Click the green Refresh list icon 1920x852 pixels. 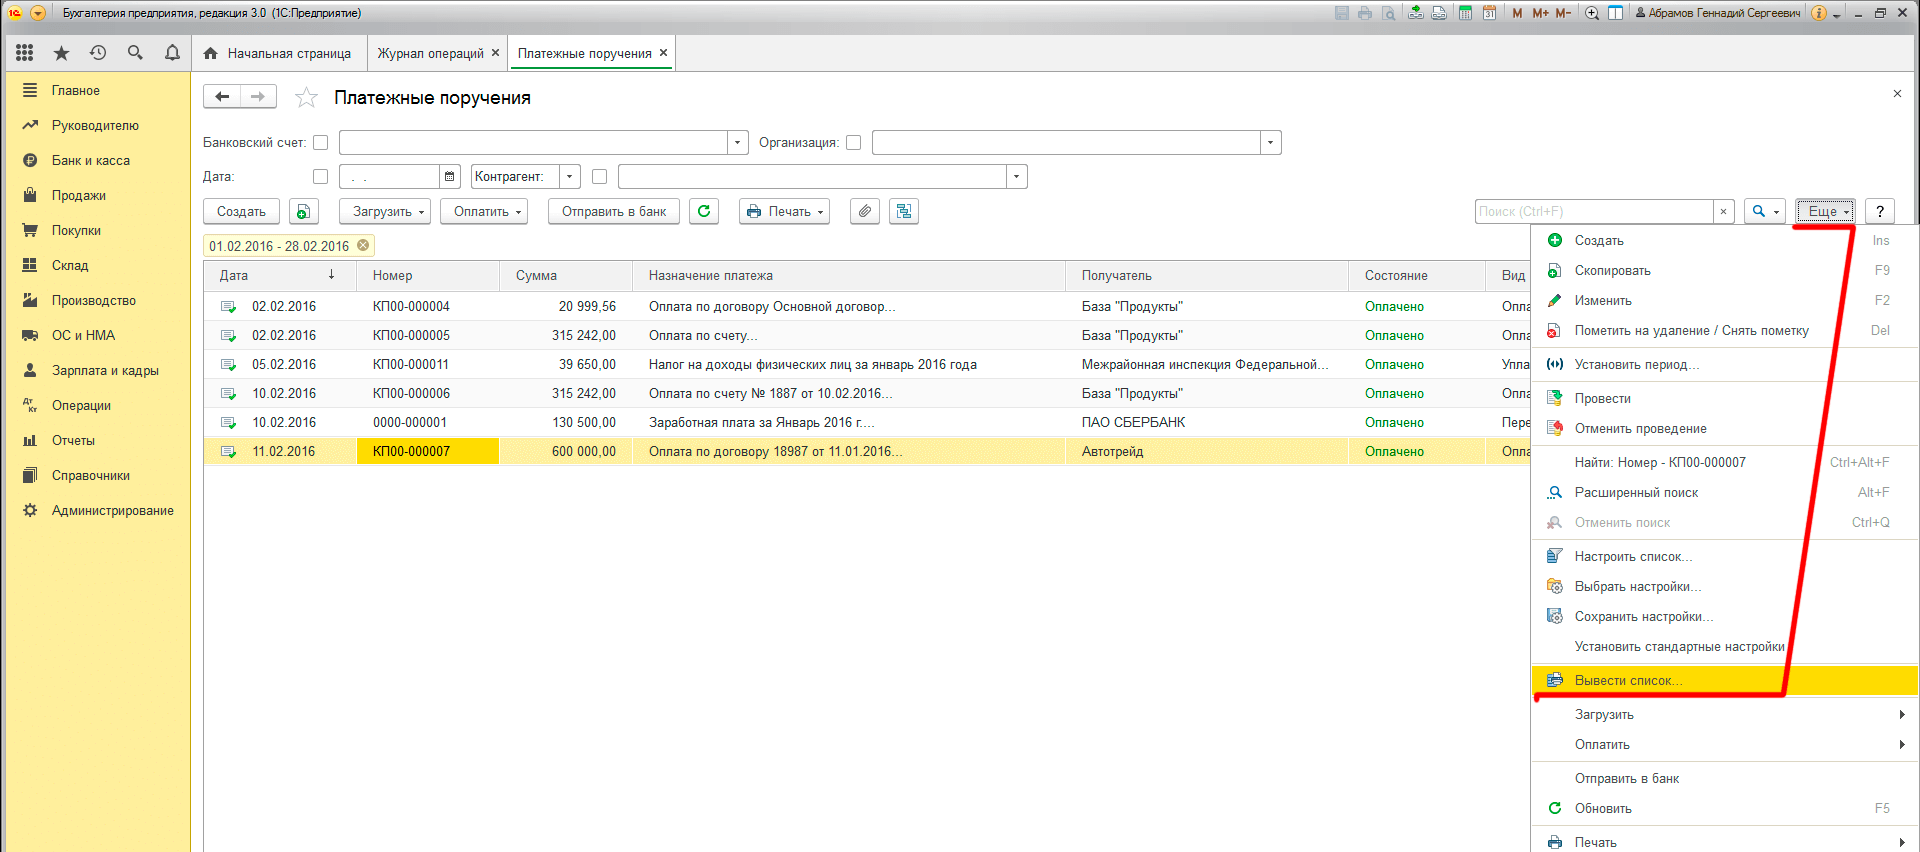(x=704, y=211)
